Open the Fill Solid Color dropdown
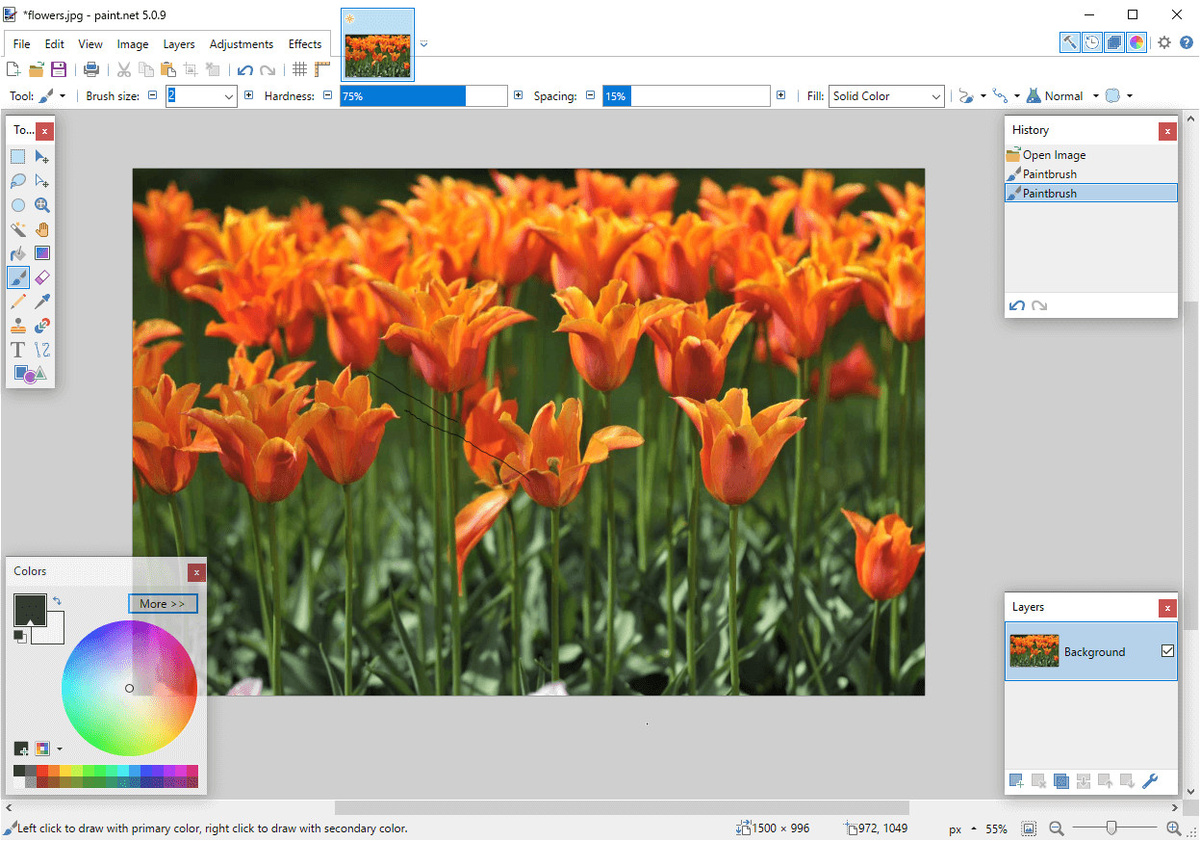Screen dimensions: 1200x841 coord(887,96)
